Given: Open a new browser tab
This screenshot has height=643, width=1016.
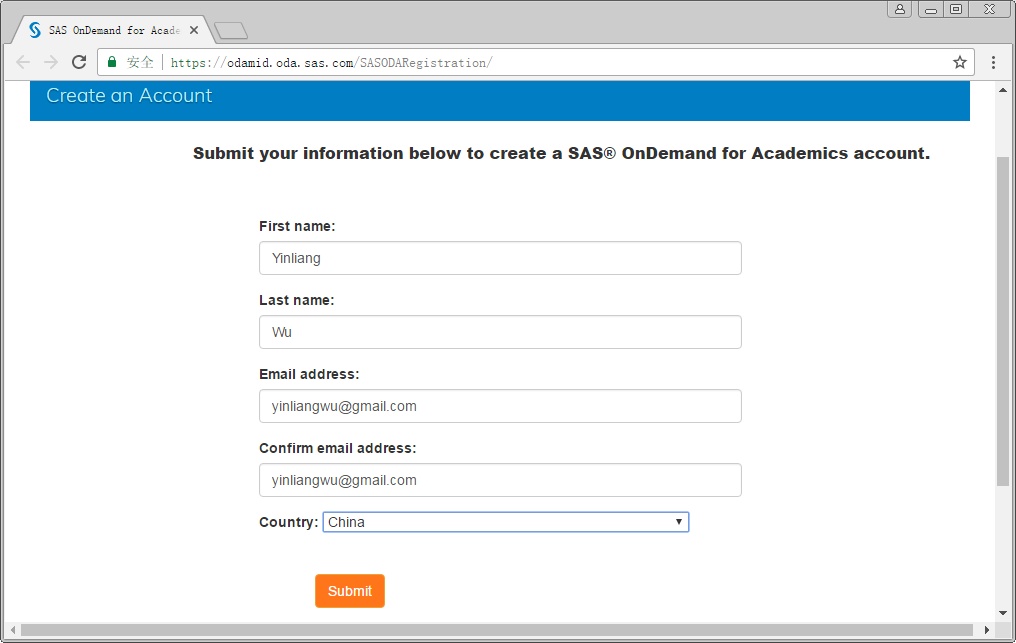Looking at the screenshot, I should click(x=231, y=29).
